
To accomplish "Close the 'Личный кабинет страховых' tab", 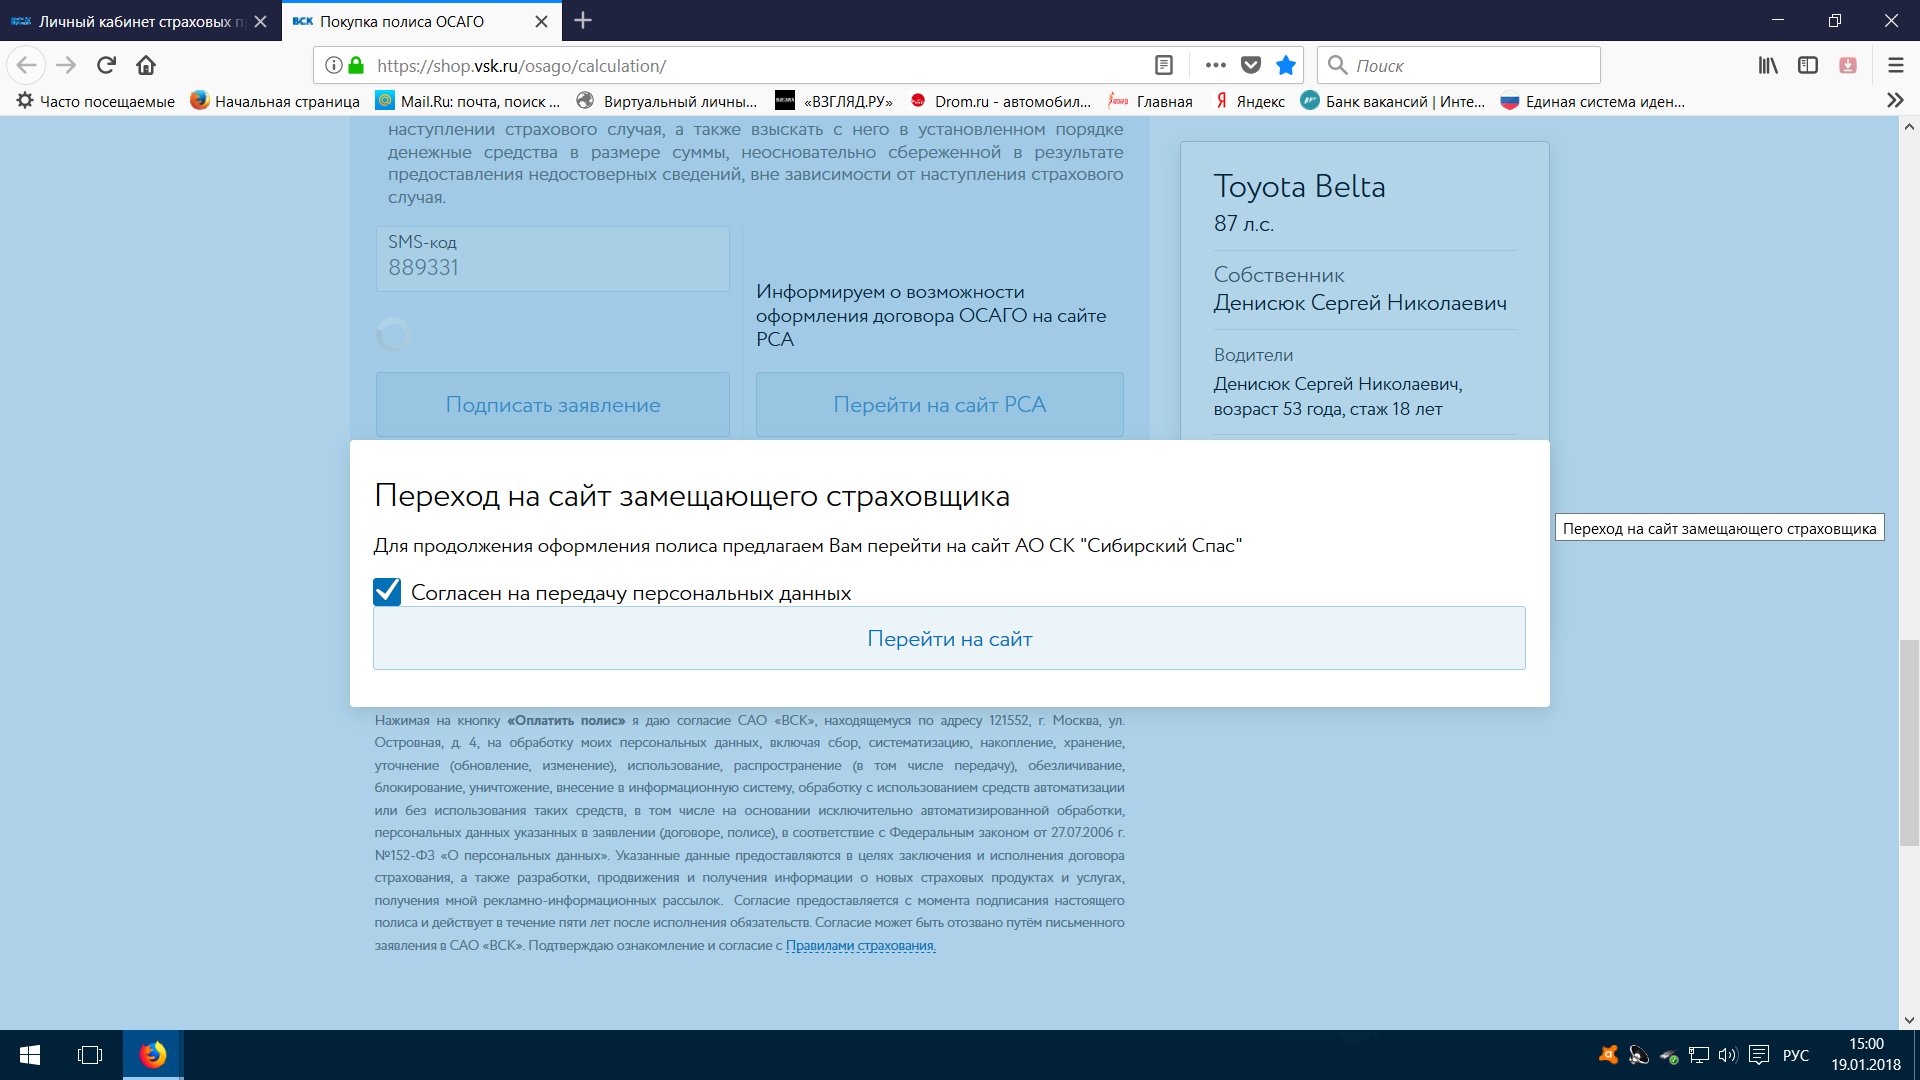I will click(x=261, y=21).
